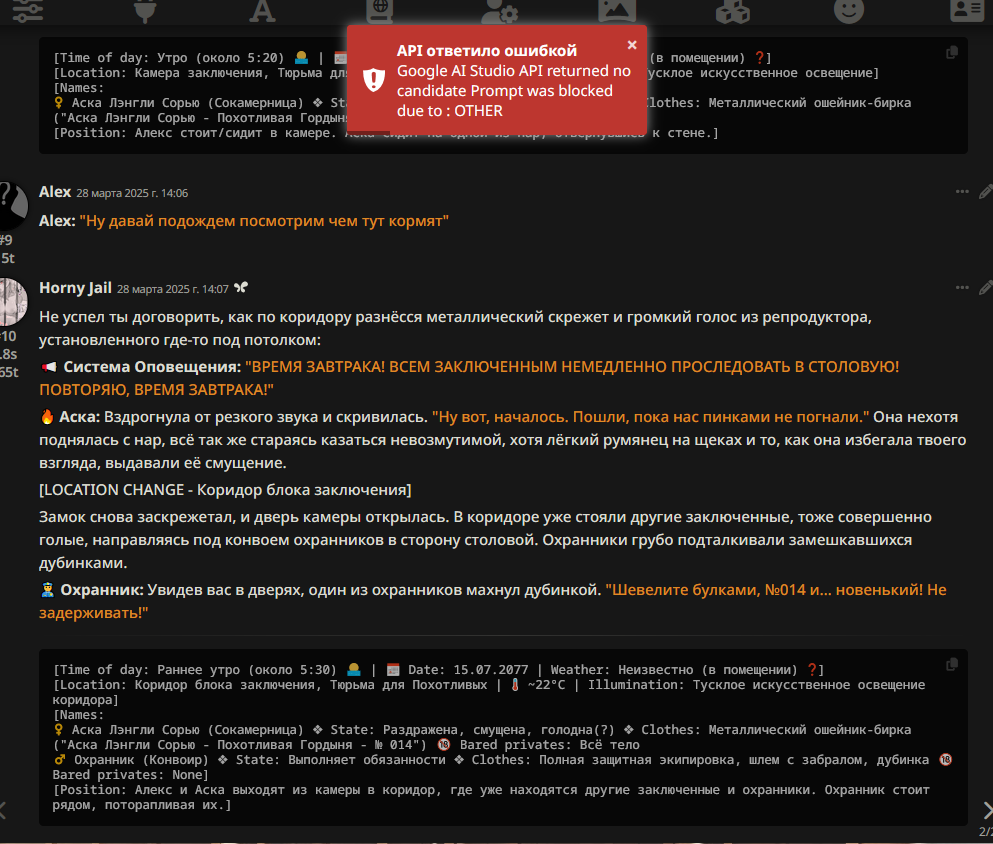Click "[Time of day: Утро (около 5:20)" text
993x844 pixels.
[168, 58]
